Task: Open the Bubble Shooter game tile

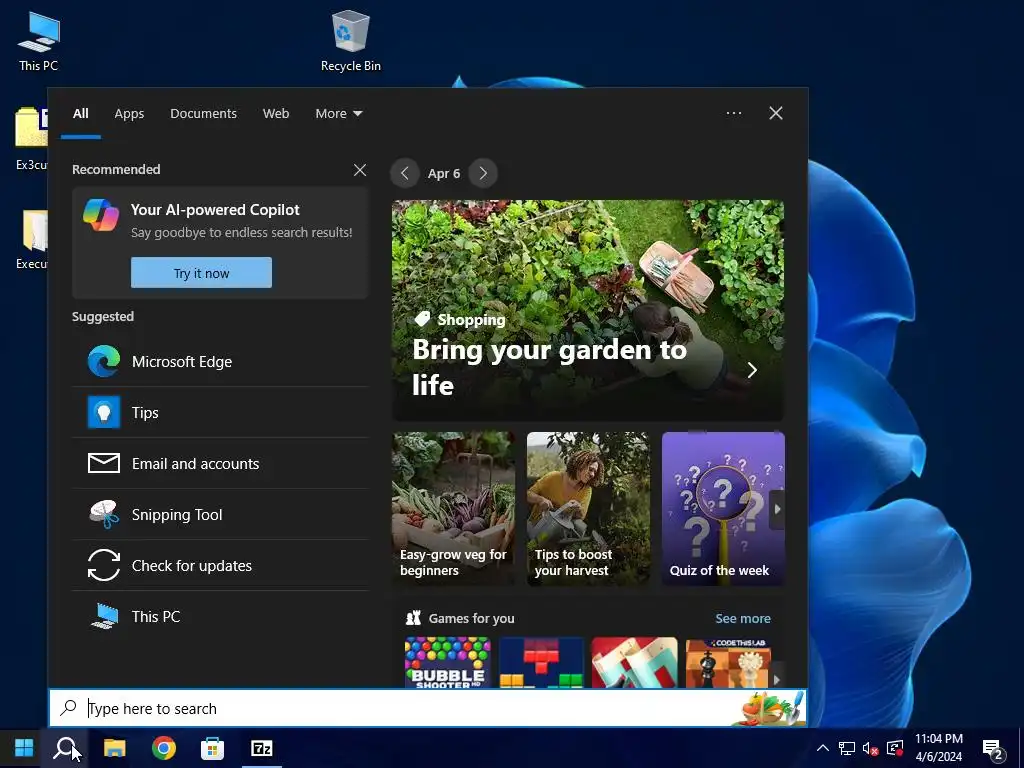Action: 447,663
